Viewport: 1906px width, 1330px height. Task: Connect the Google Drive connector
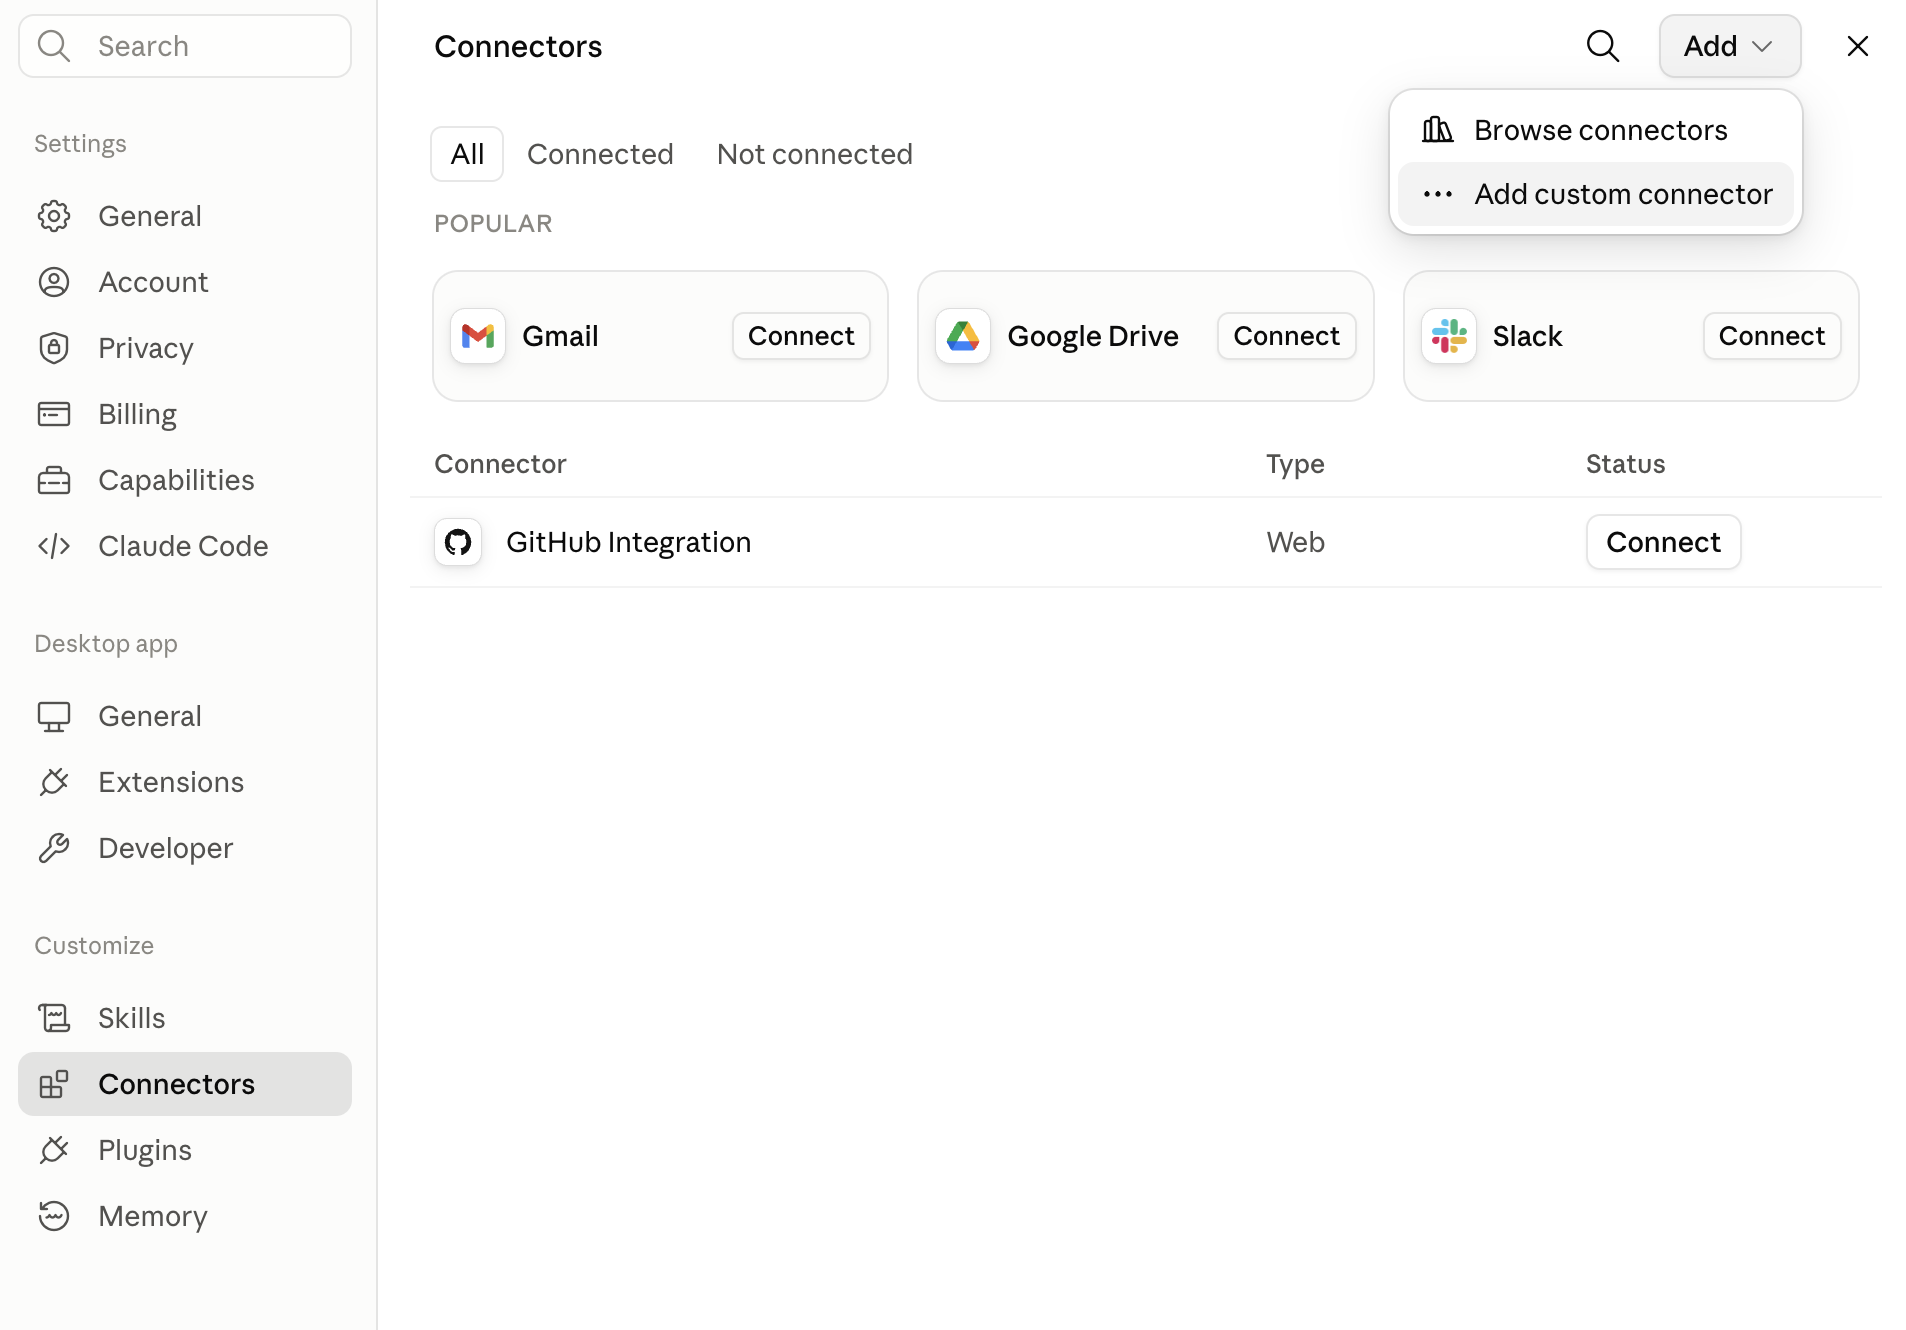pyautogui.click(x=1286, y=336)
